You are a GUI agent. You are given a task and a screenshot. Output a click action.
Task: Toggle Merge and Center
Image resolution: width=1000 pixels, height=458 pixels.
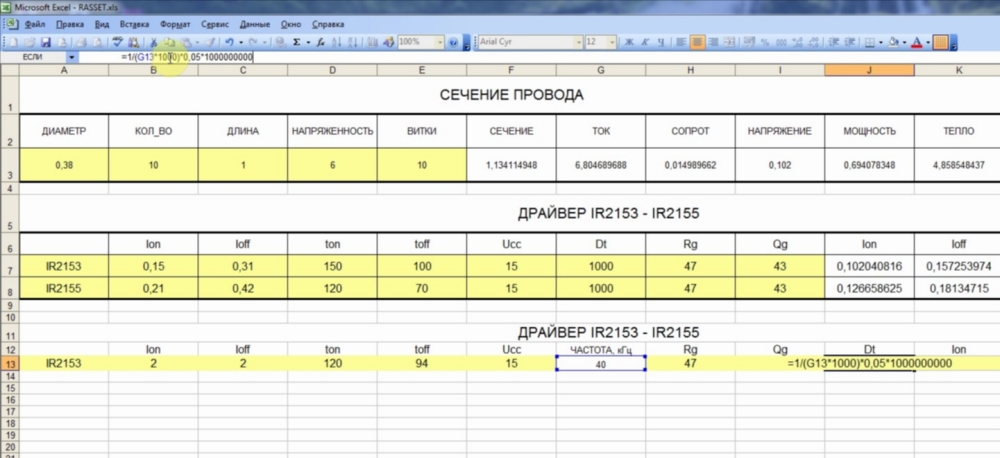click(730, 42)
